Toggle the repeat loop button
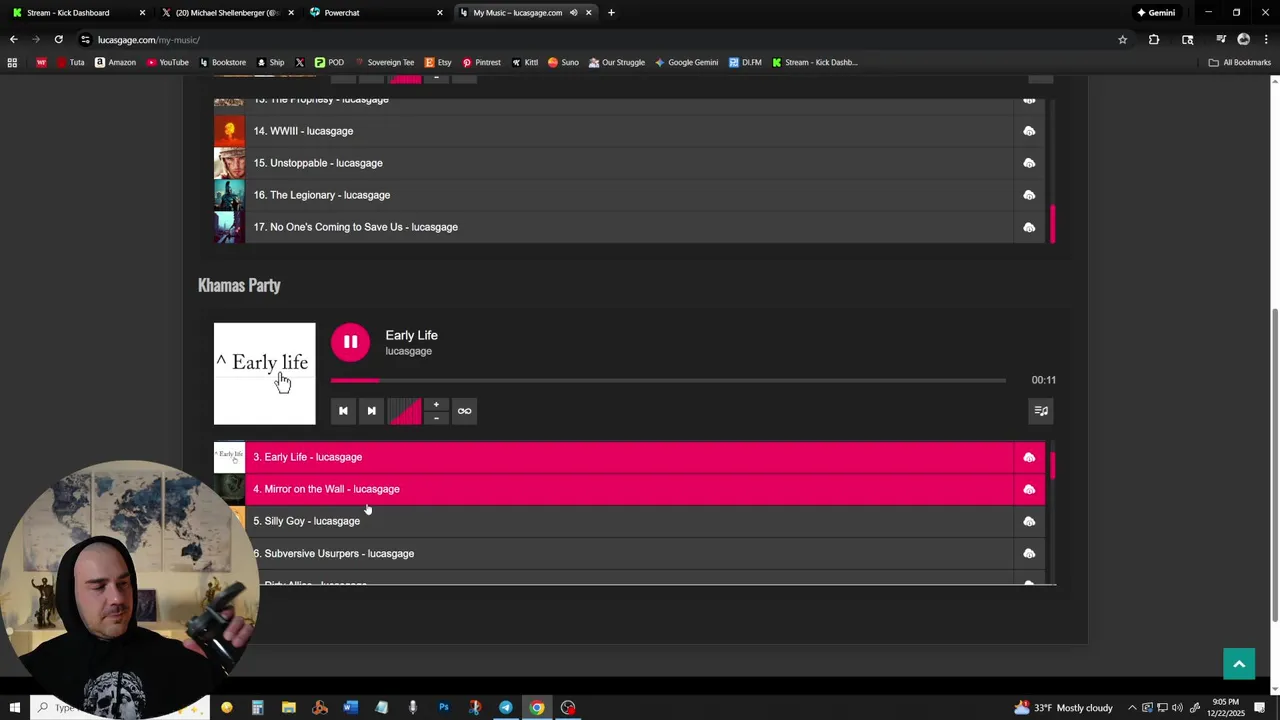This screenshot has width=1280, height=720. pyautogui.click(x=464, y=411)
